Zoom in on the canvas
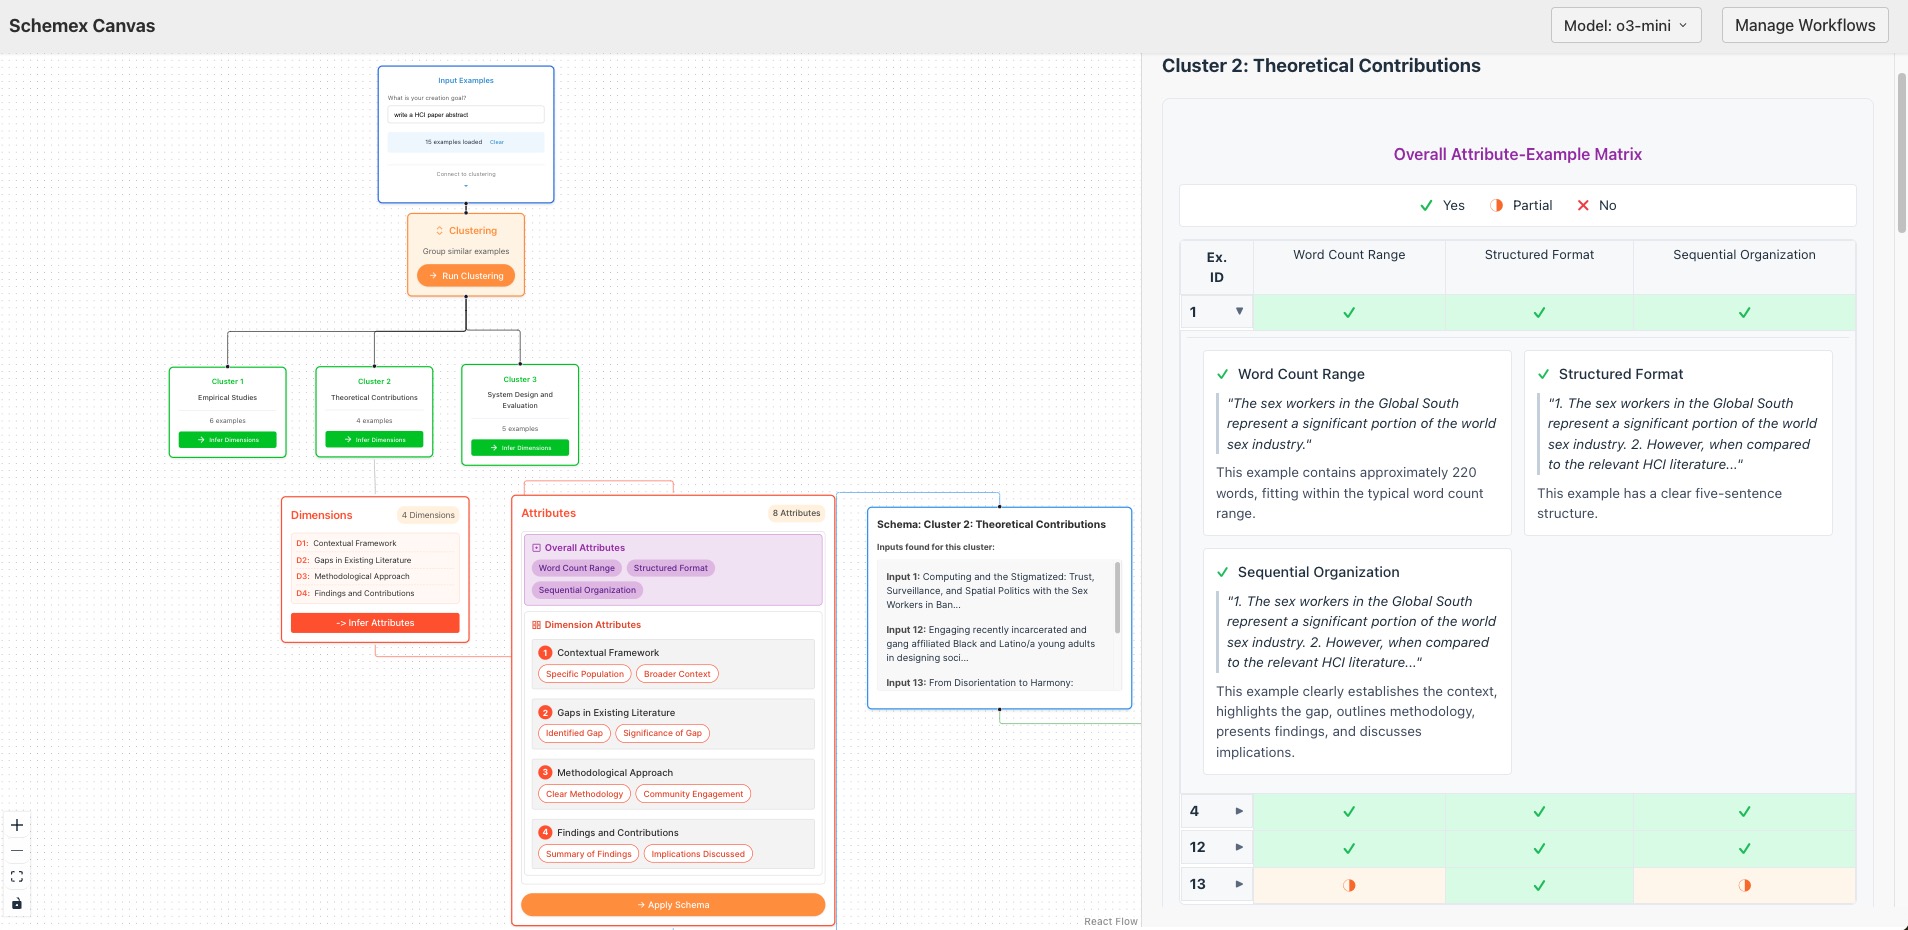This screenshot has width=1908, height=930. pos(17,825)
